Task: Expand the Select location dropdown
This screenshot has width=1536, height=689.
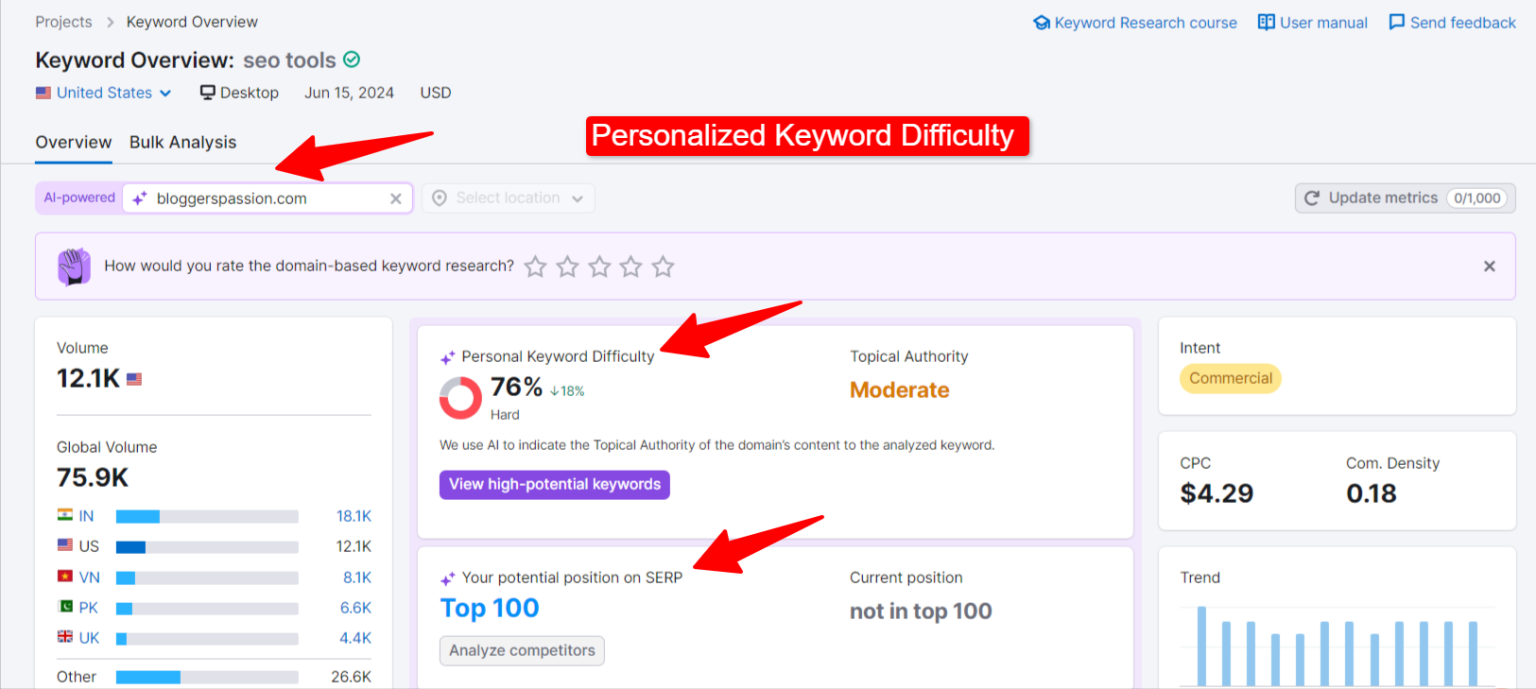Action: point(508,198)
